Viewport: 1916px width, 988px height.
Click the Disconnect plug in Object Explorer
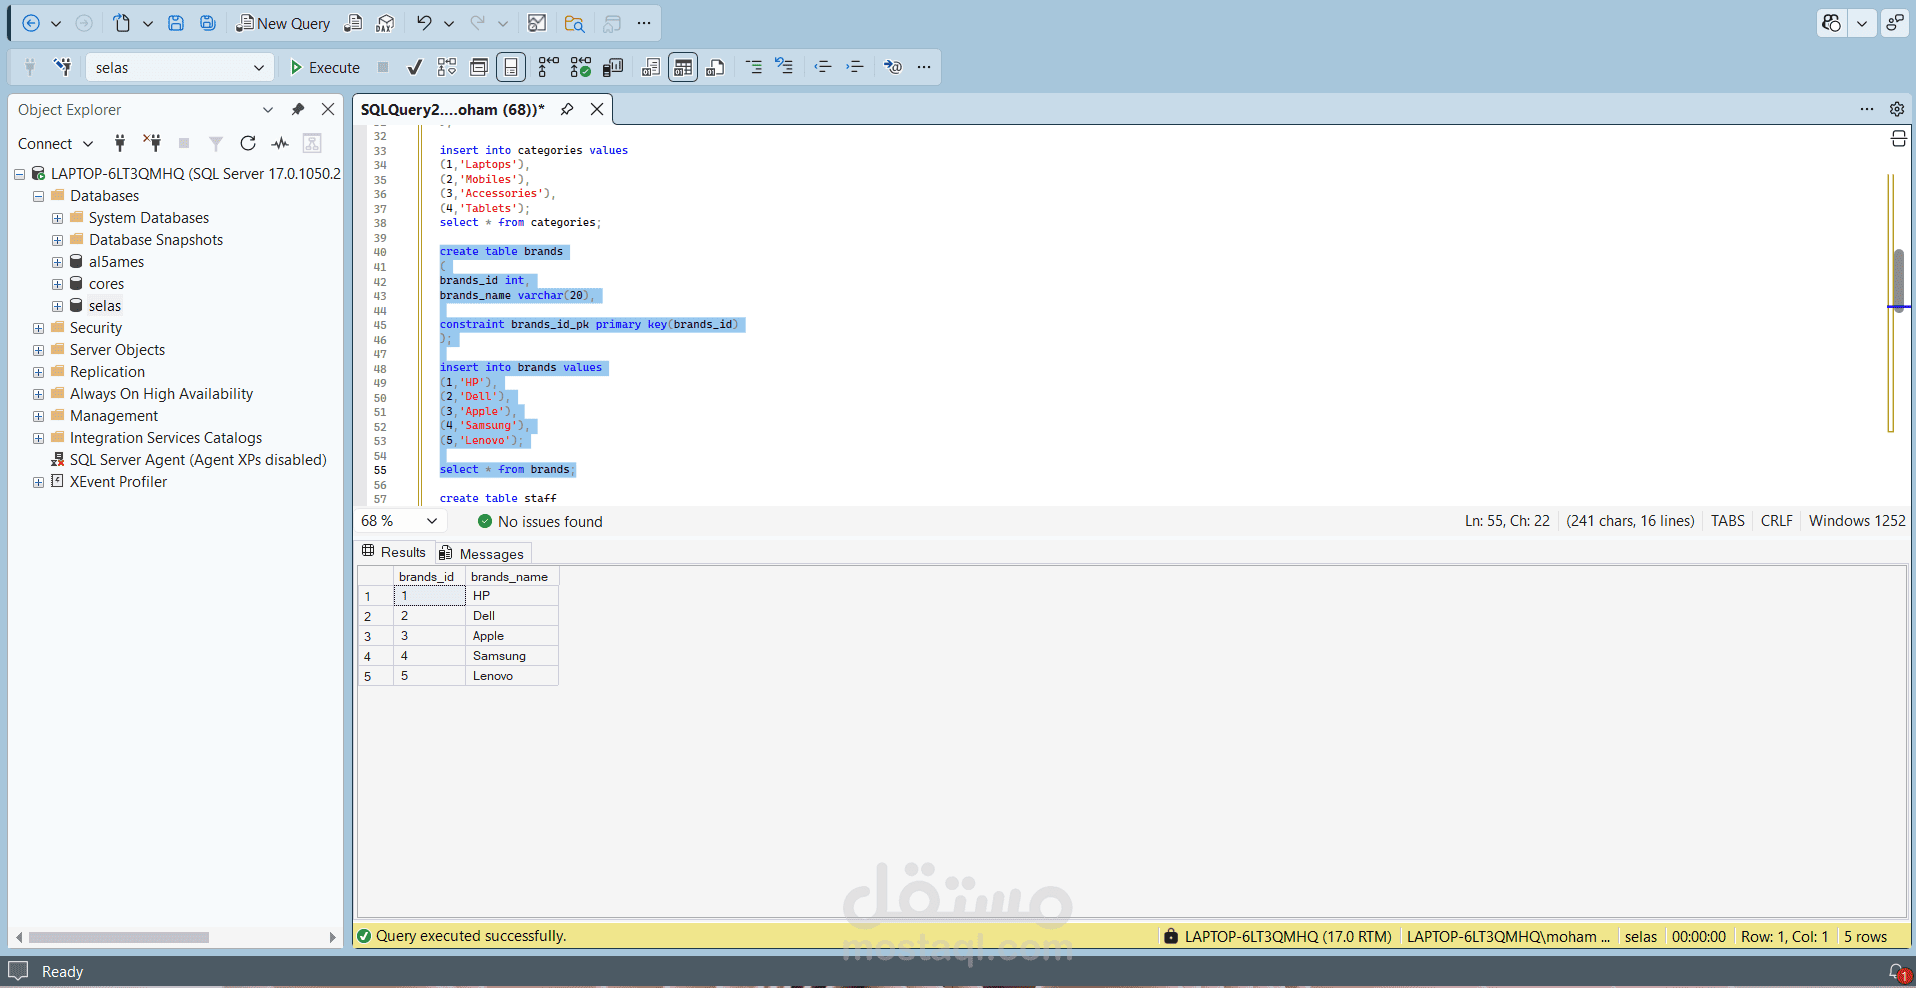pos(152,143)
